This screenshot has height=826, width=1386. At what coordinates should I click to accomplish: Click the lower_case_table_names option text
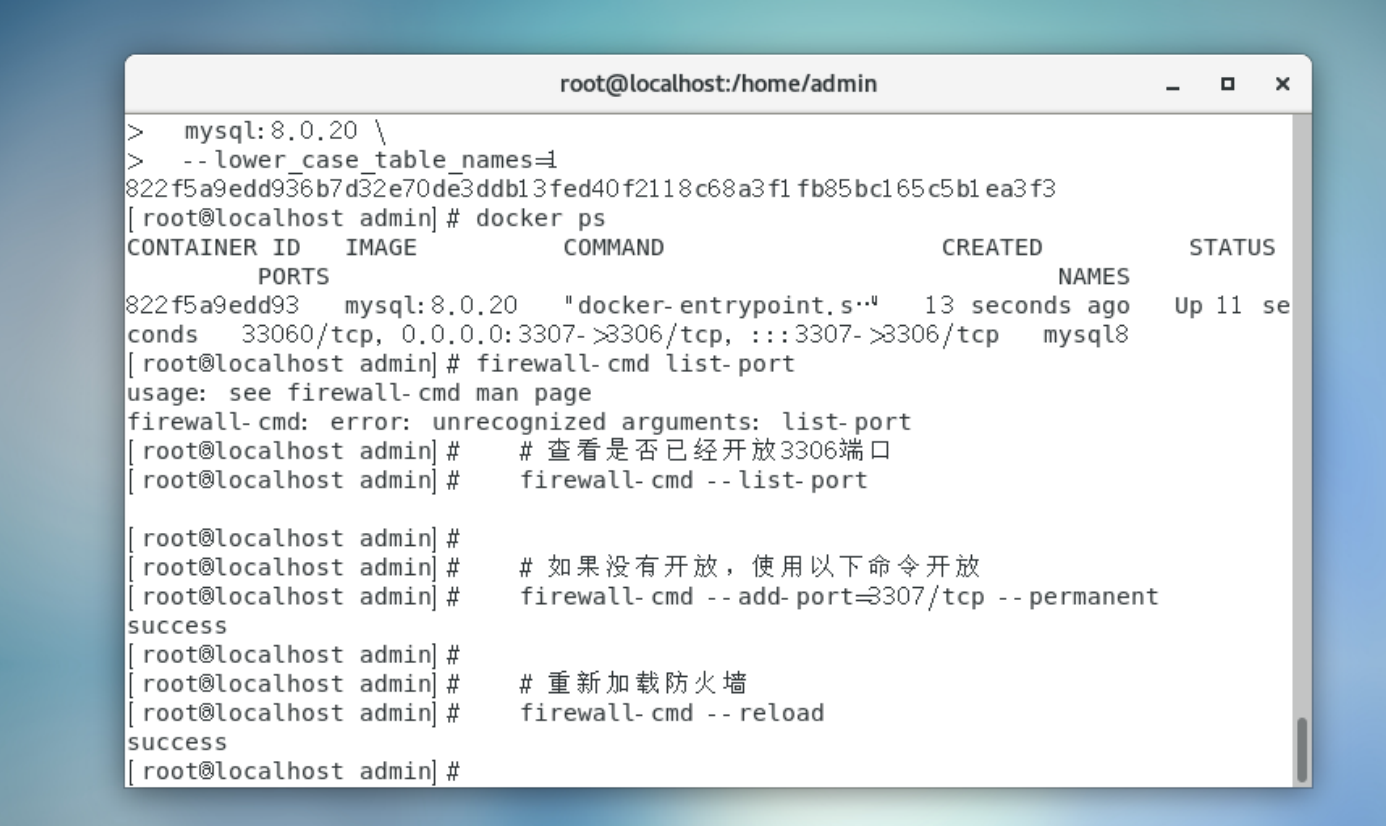click(369, 160)
